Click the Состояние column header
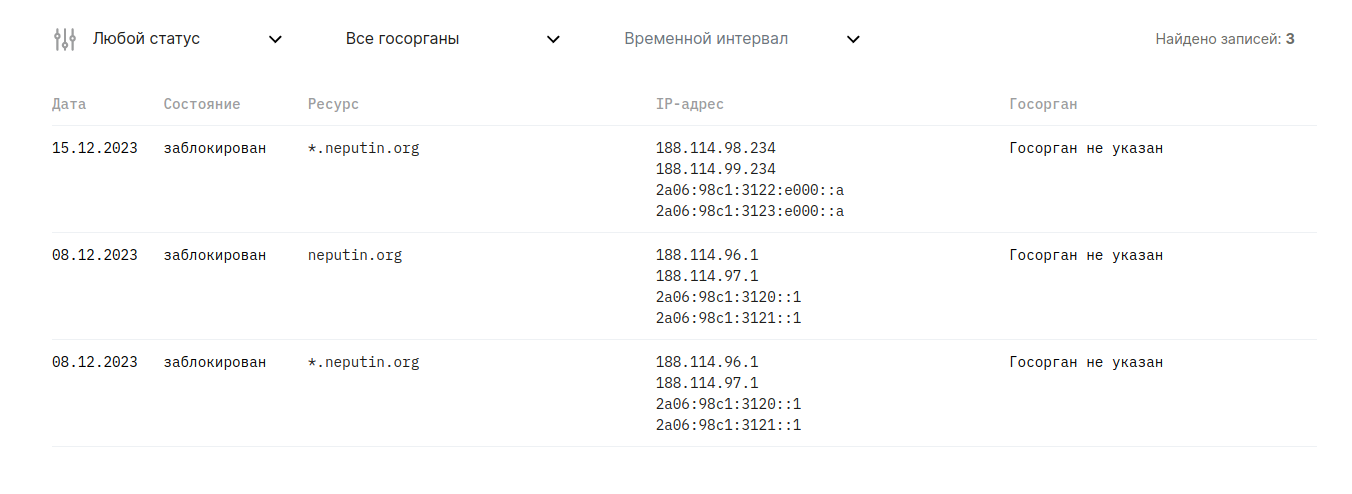The height and width of the screenshot is (494, 1352). click(x=202, y=104)
